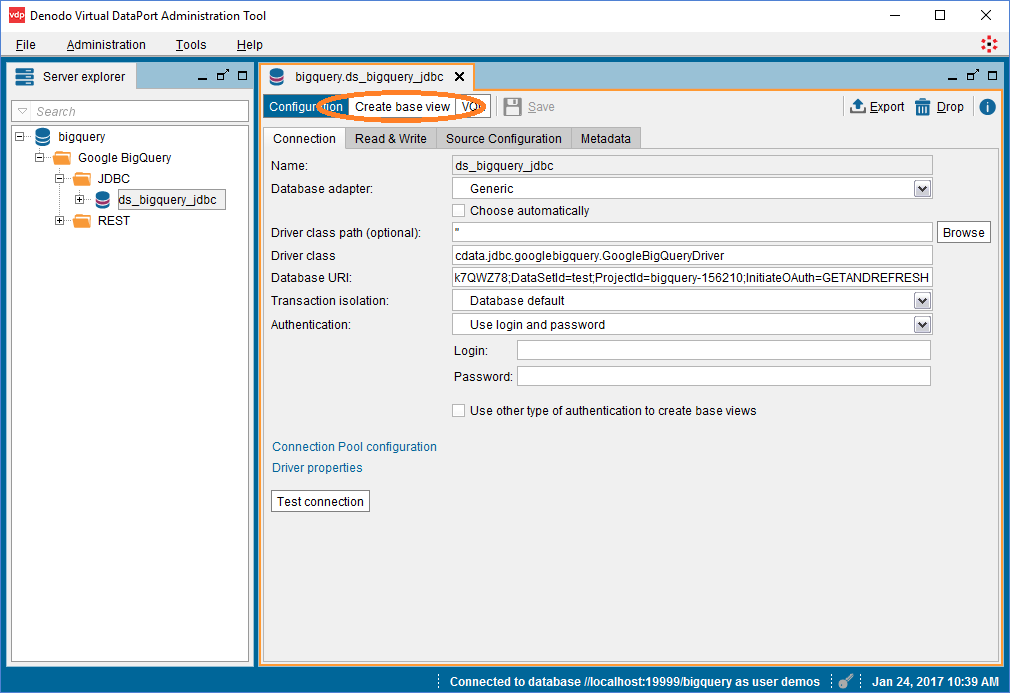Click the Drop button label
The width and height of the screenshot is (1010, 693).
[x=950, y=107]
